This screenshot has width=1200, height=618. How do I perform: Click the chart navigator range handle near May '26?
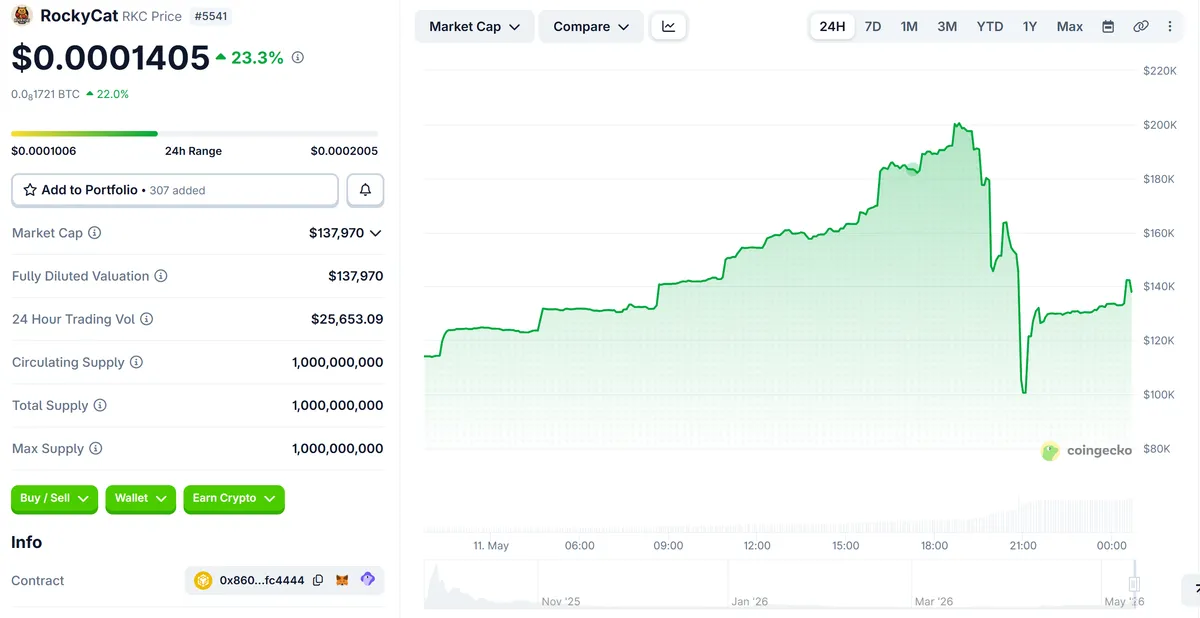tap(1135, 584)
